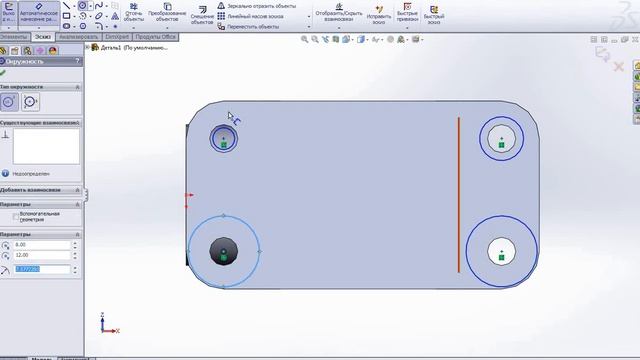The height and width of the screenshot is (360, 640).
Task: Select the Slot sketch tool
Action: 66,26
